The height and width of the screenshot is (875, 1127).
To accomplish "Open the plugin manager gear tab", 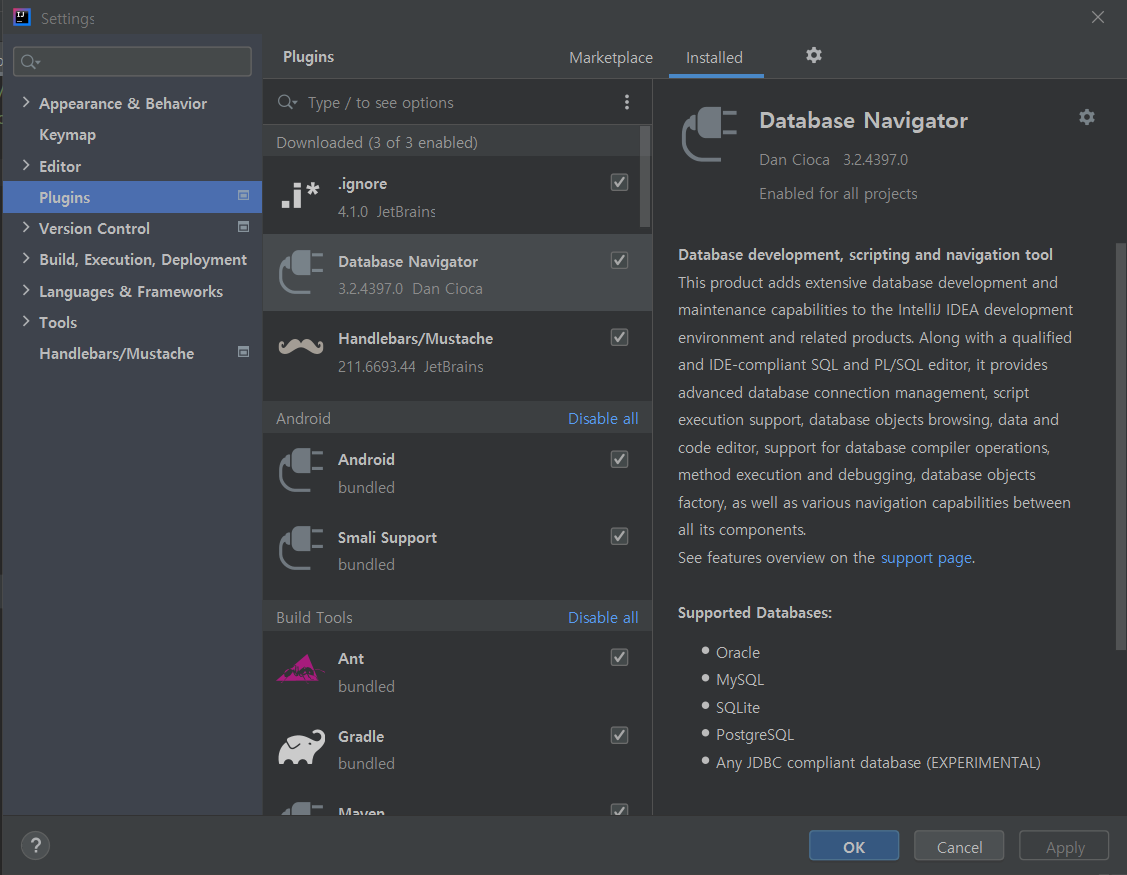I will (813, 57).
